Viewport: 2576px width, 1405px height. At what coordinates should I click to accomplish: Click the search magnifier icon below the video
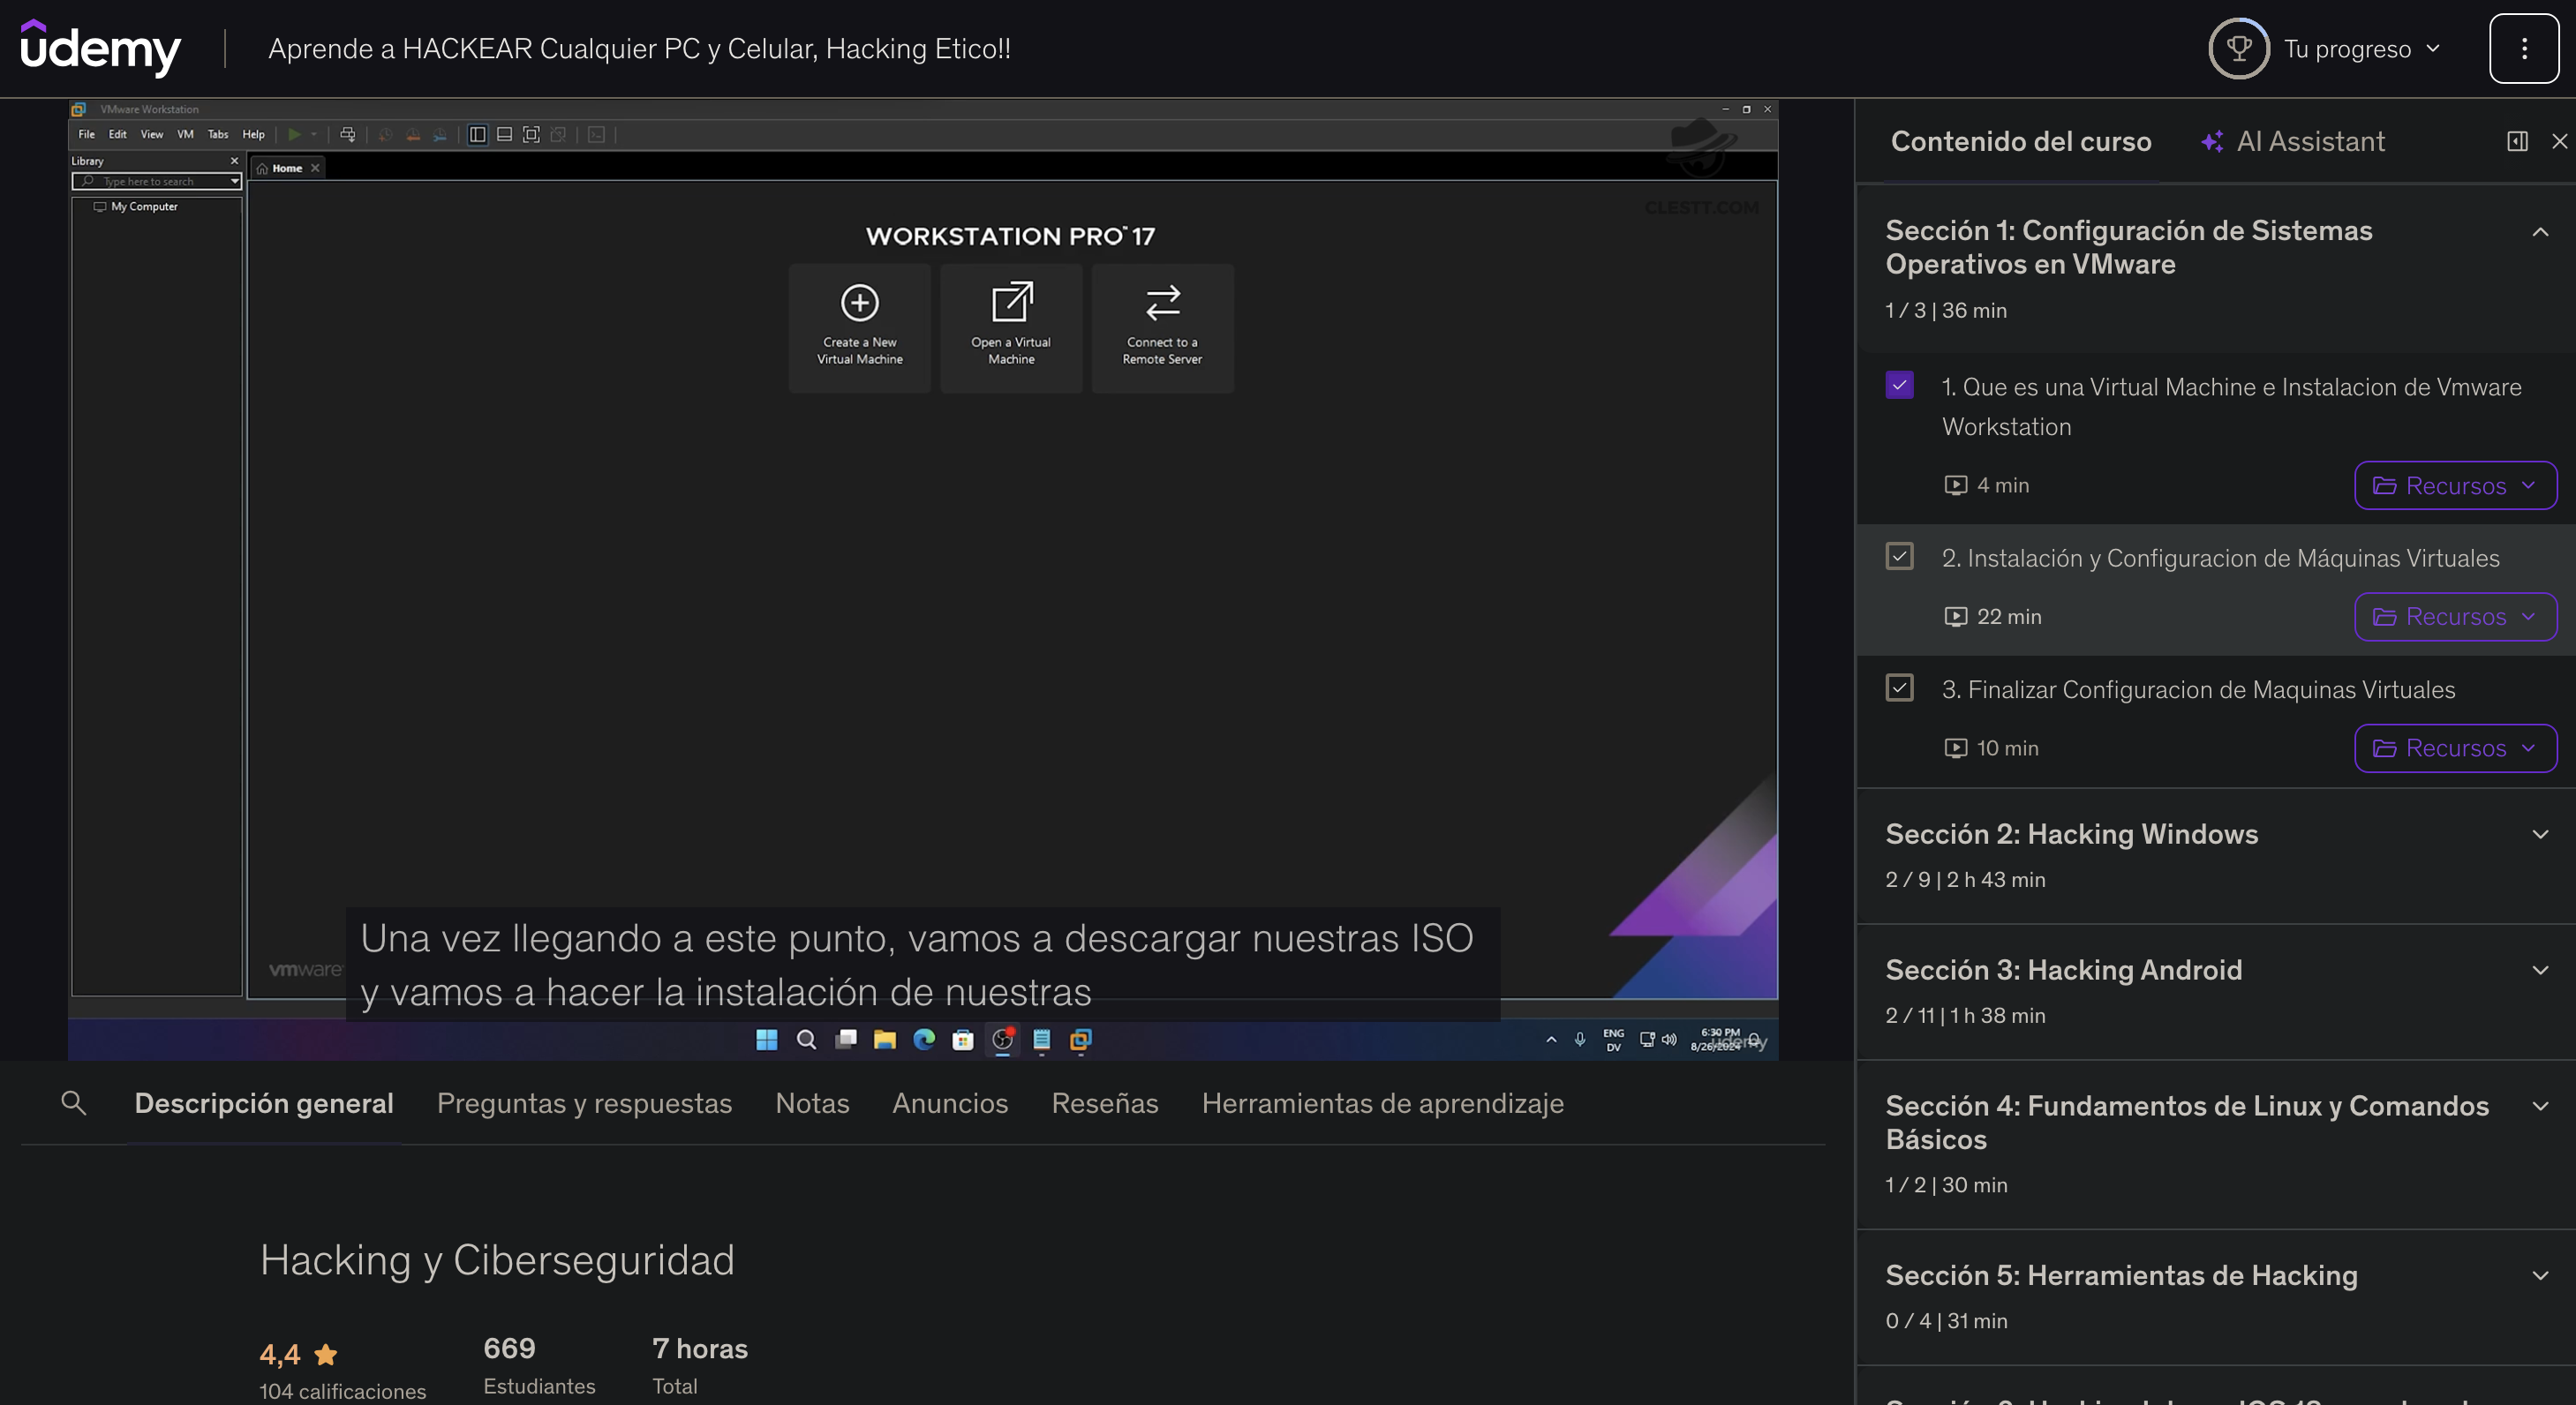click(73, 1103)
